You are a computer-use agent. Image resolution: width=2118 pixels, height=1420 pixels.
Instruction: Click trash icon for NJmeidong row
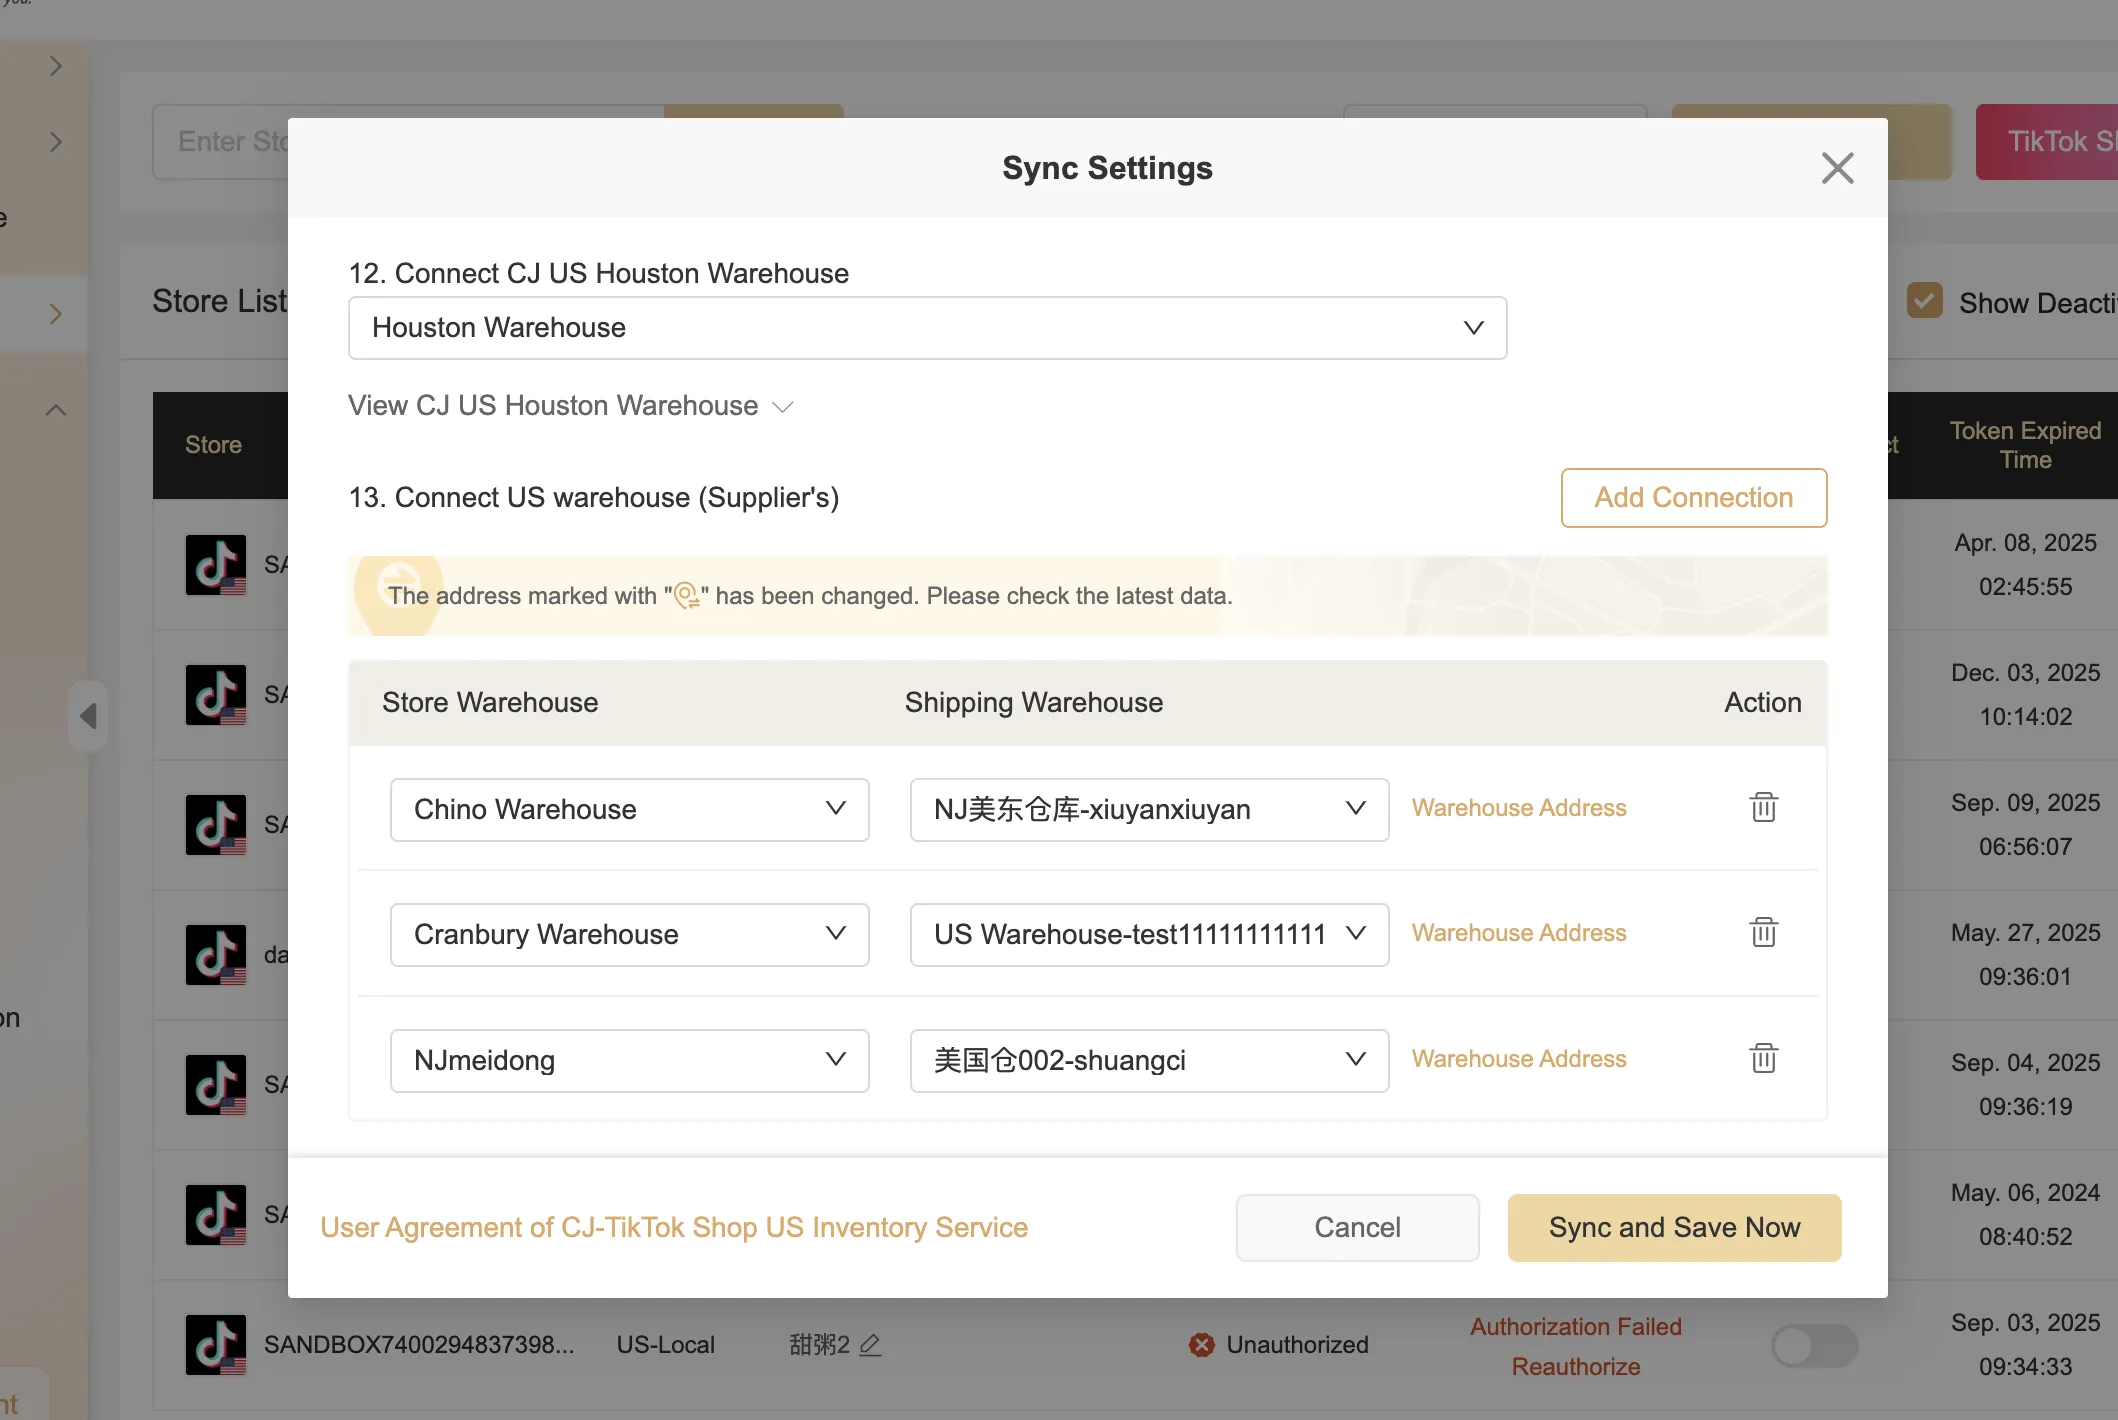1763,1058
